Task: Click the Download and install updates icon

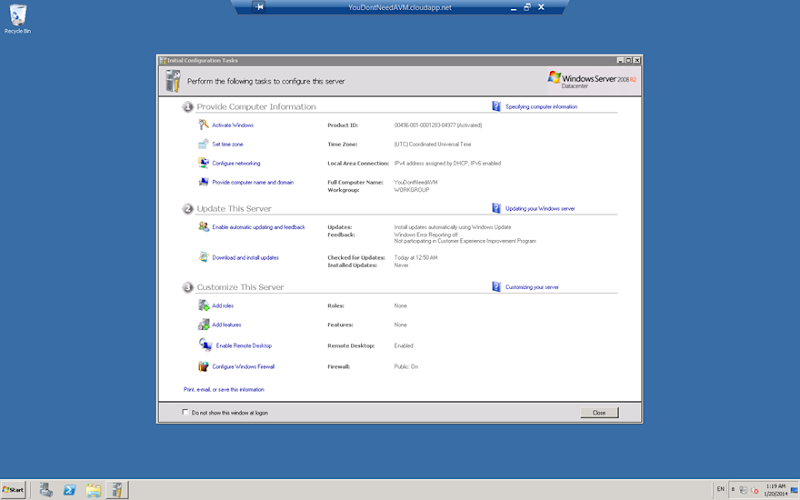Action: pyautogui.click(x=204, y=257)
